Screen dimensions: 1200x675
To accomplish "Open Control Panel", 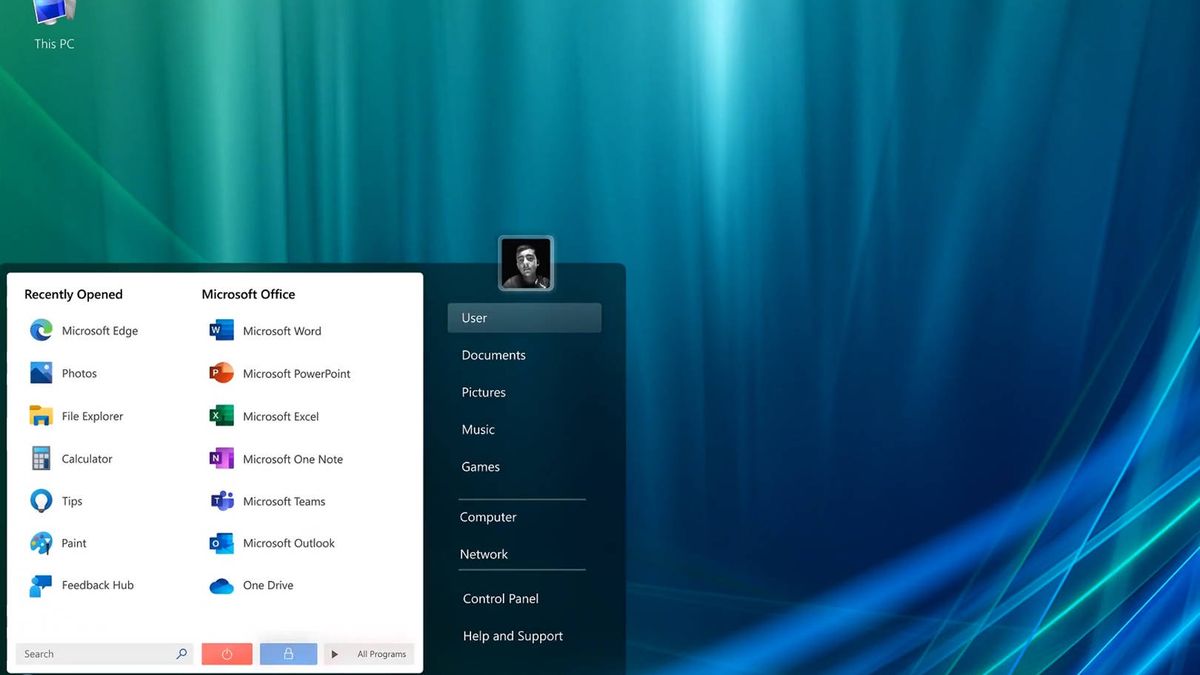I will [x=501, y=598].
